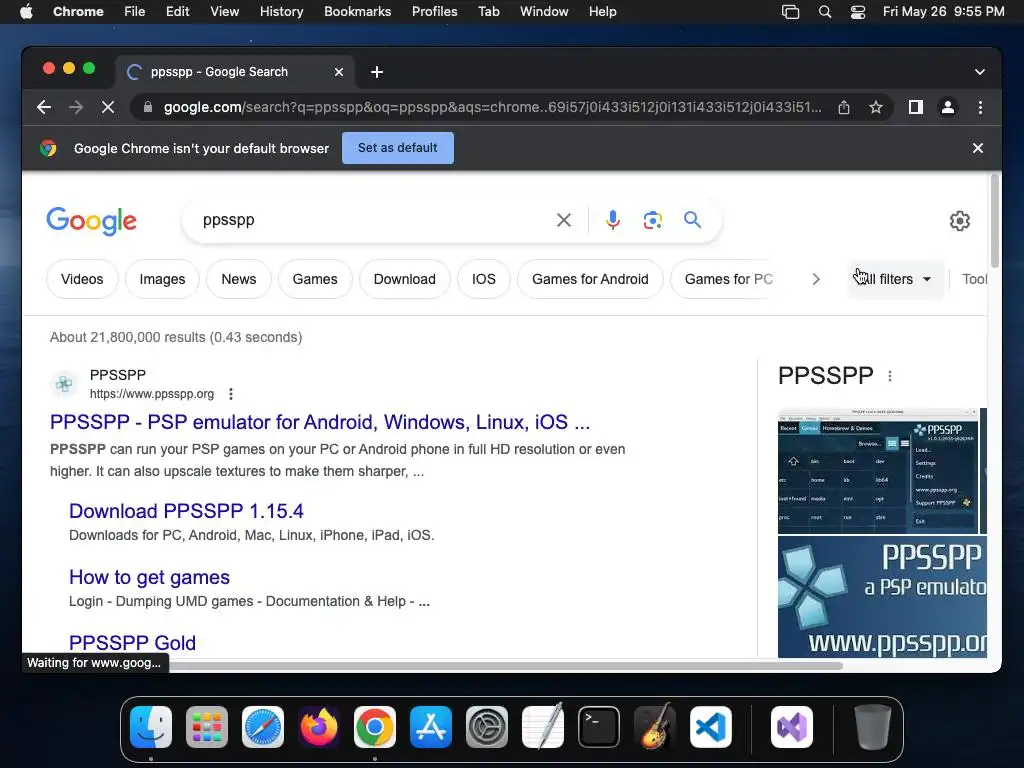Open the Chrome profile avatar

point(948,107)
